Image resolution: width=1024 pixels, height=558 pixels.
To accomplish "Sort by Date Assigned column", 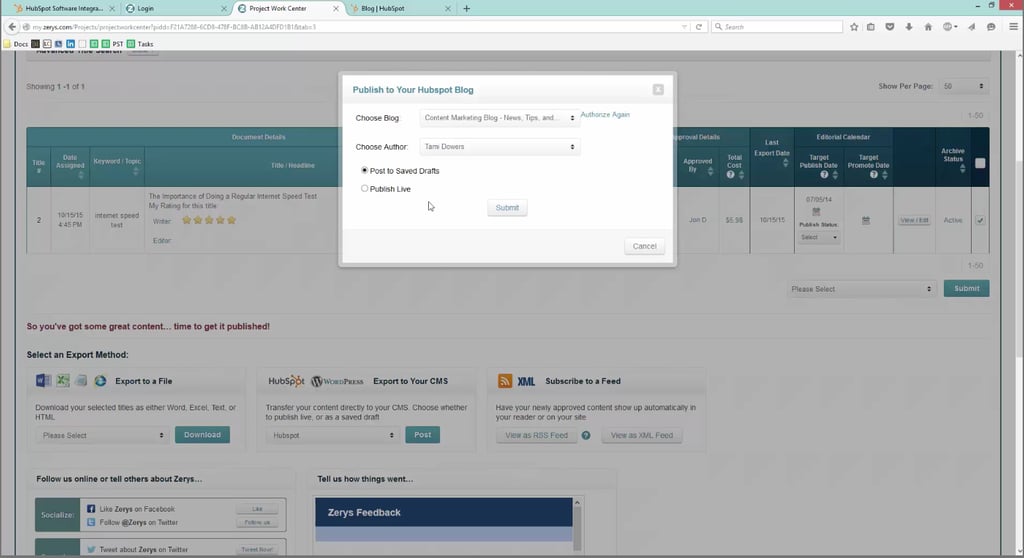I will pos(81,175).
